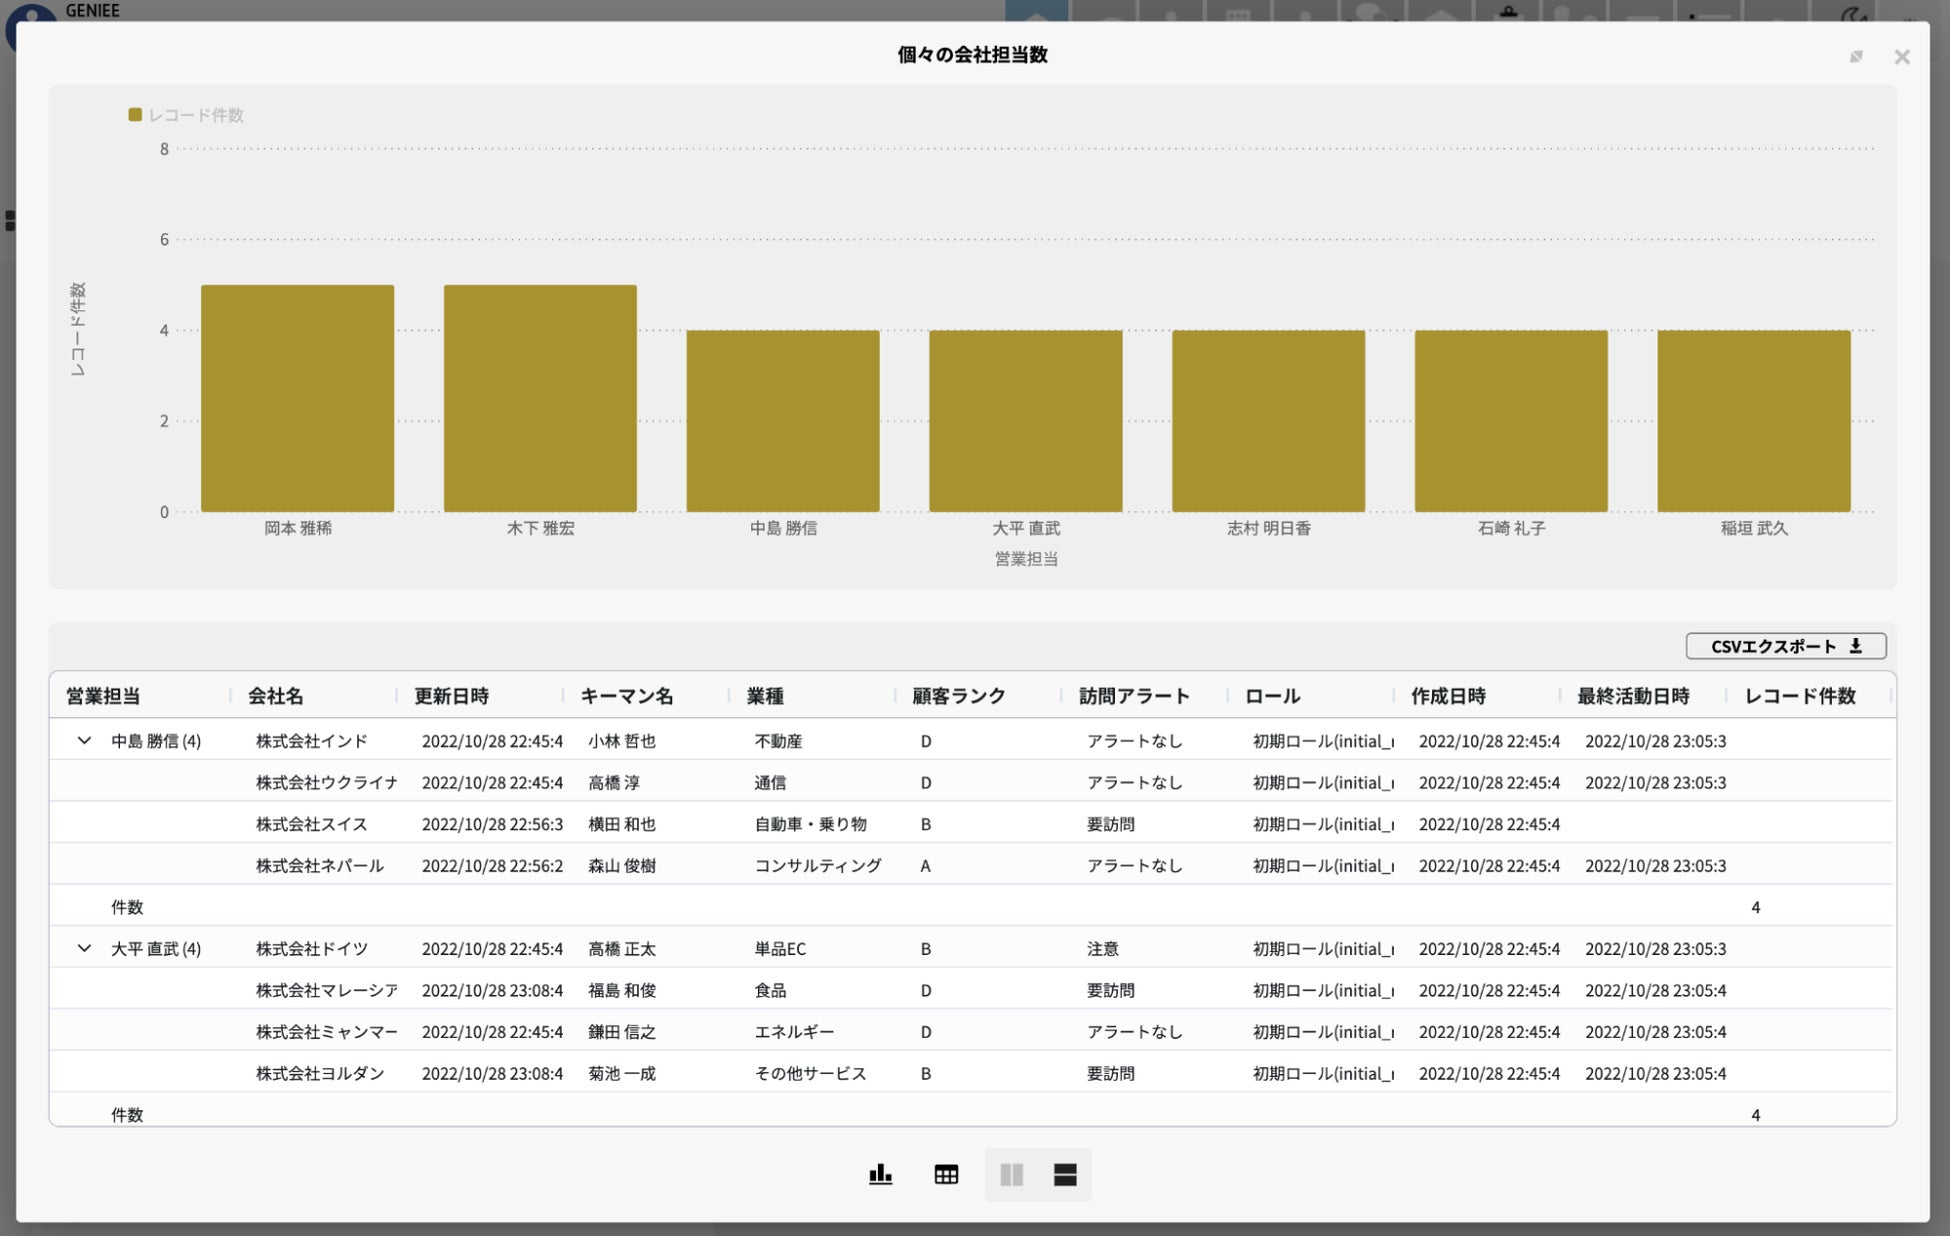The height and width of the screenshot is (1236, 1950).
Task: Click the 木下 雅宏 bar
Action: [540, 400]
